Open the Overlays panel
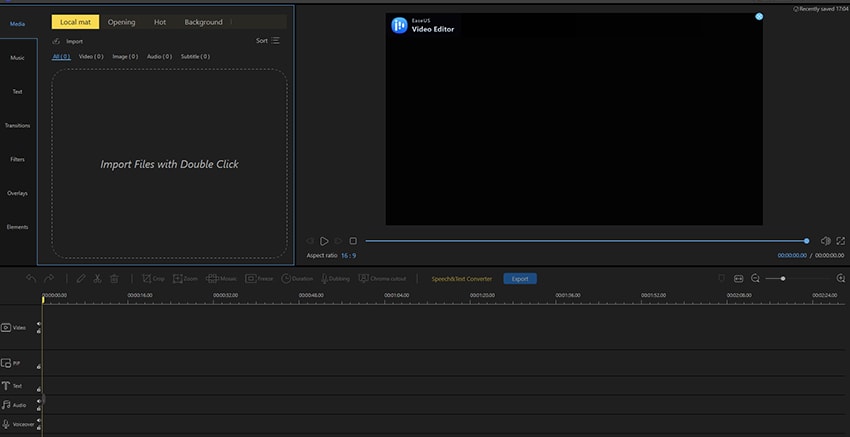This screenshot has height=437, width=850. (17, 193)
